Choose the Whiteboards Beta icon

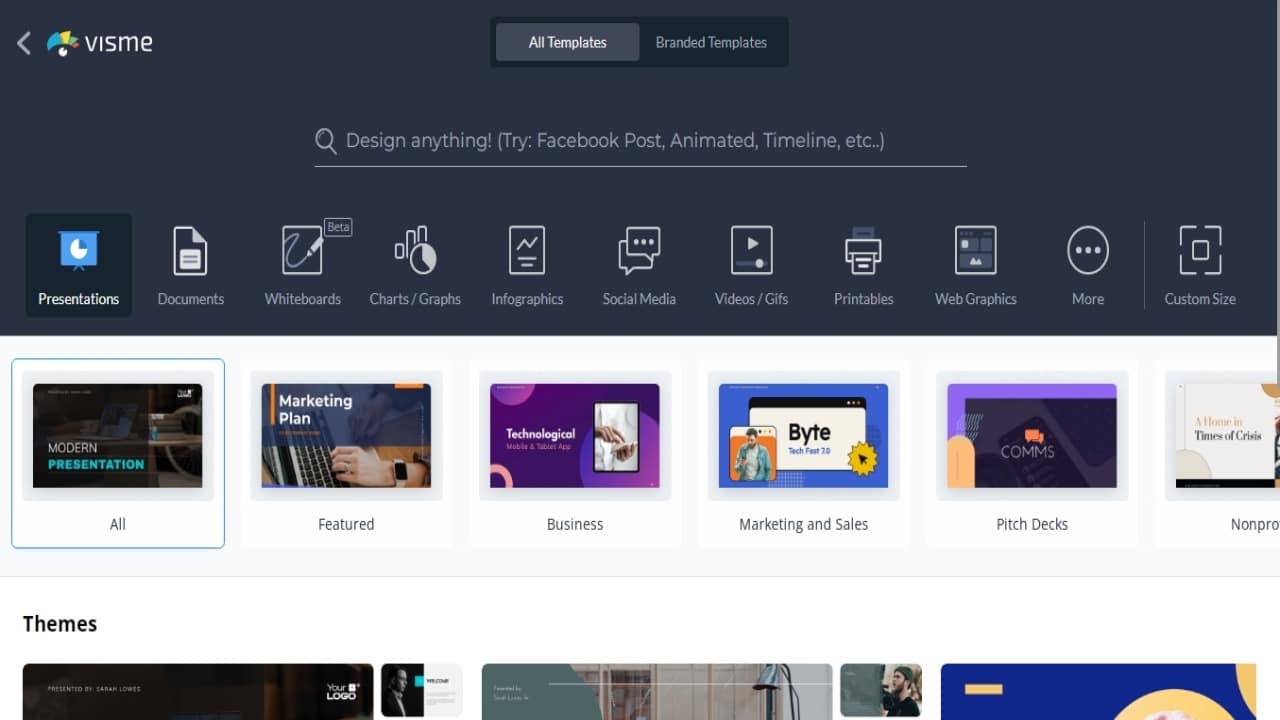pos(303,250)
